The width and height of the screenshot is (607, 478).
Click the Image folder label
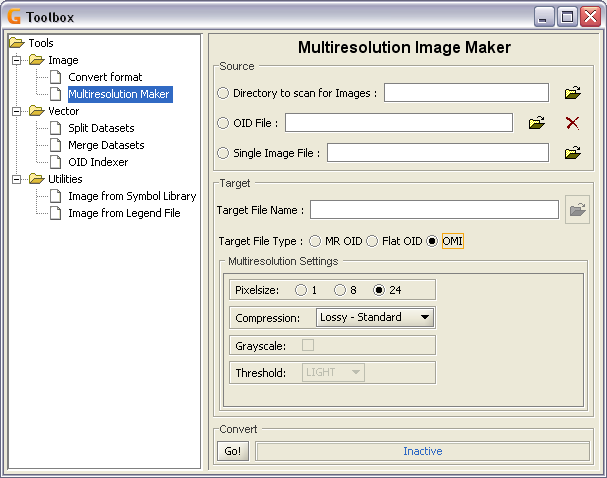63,60
